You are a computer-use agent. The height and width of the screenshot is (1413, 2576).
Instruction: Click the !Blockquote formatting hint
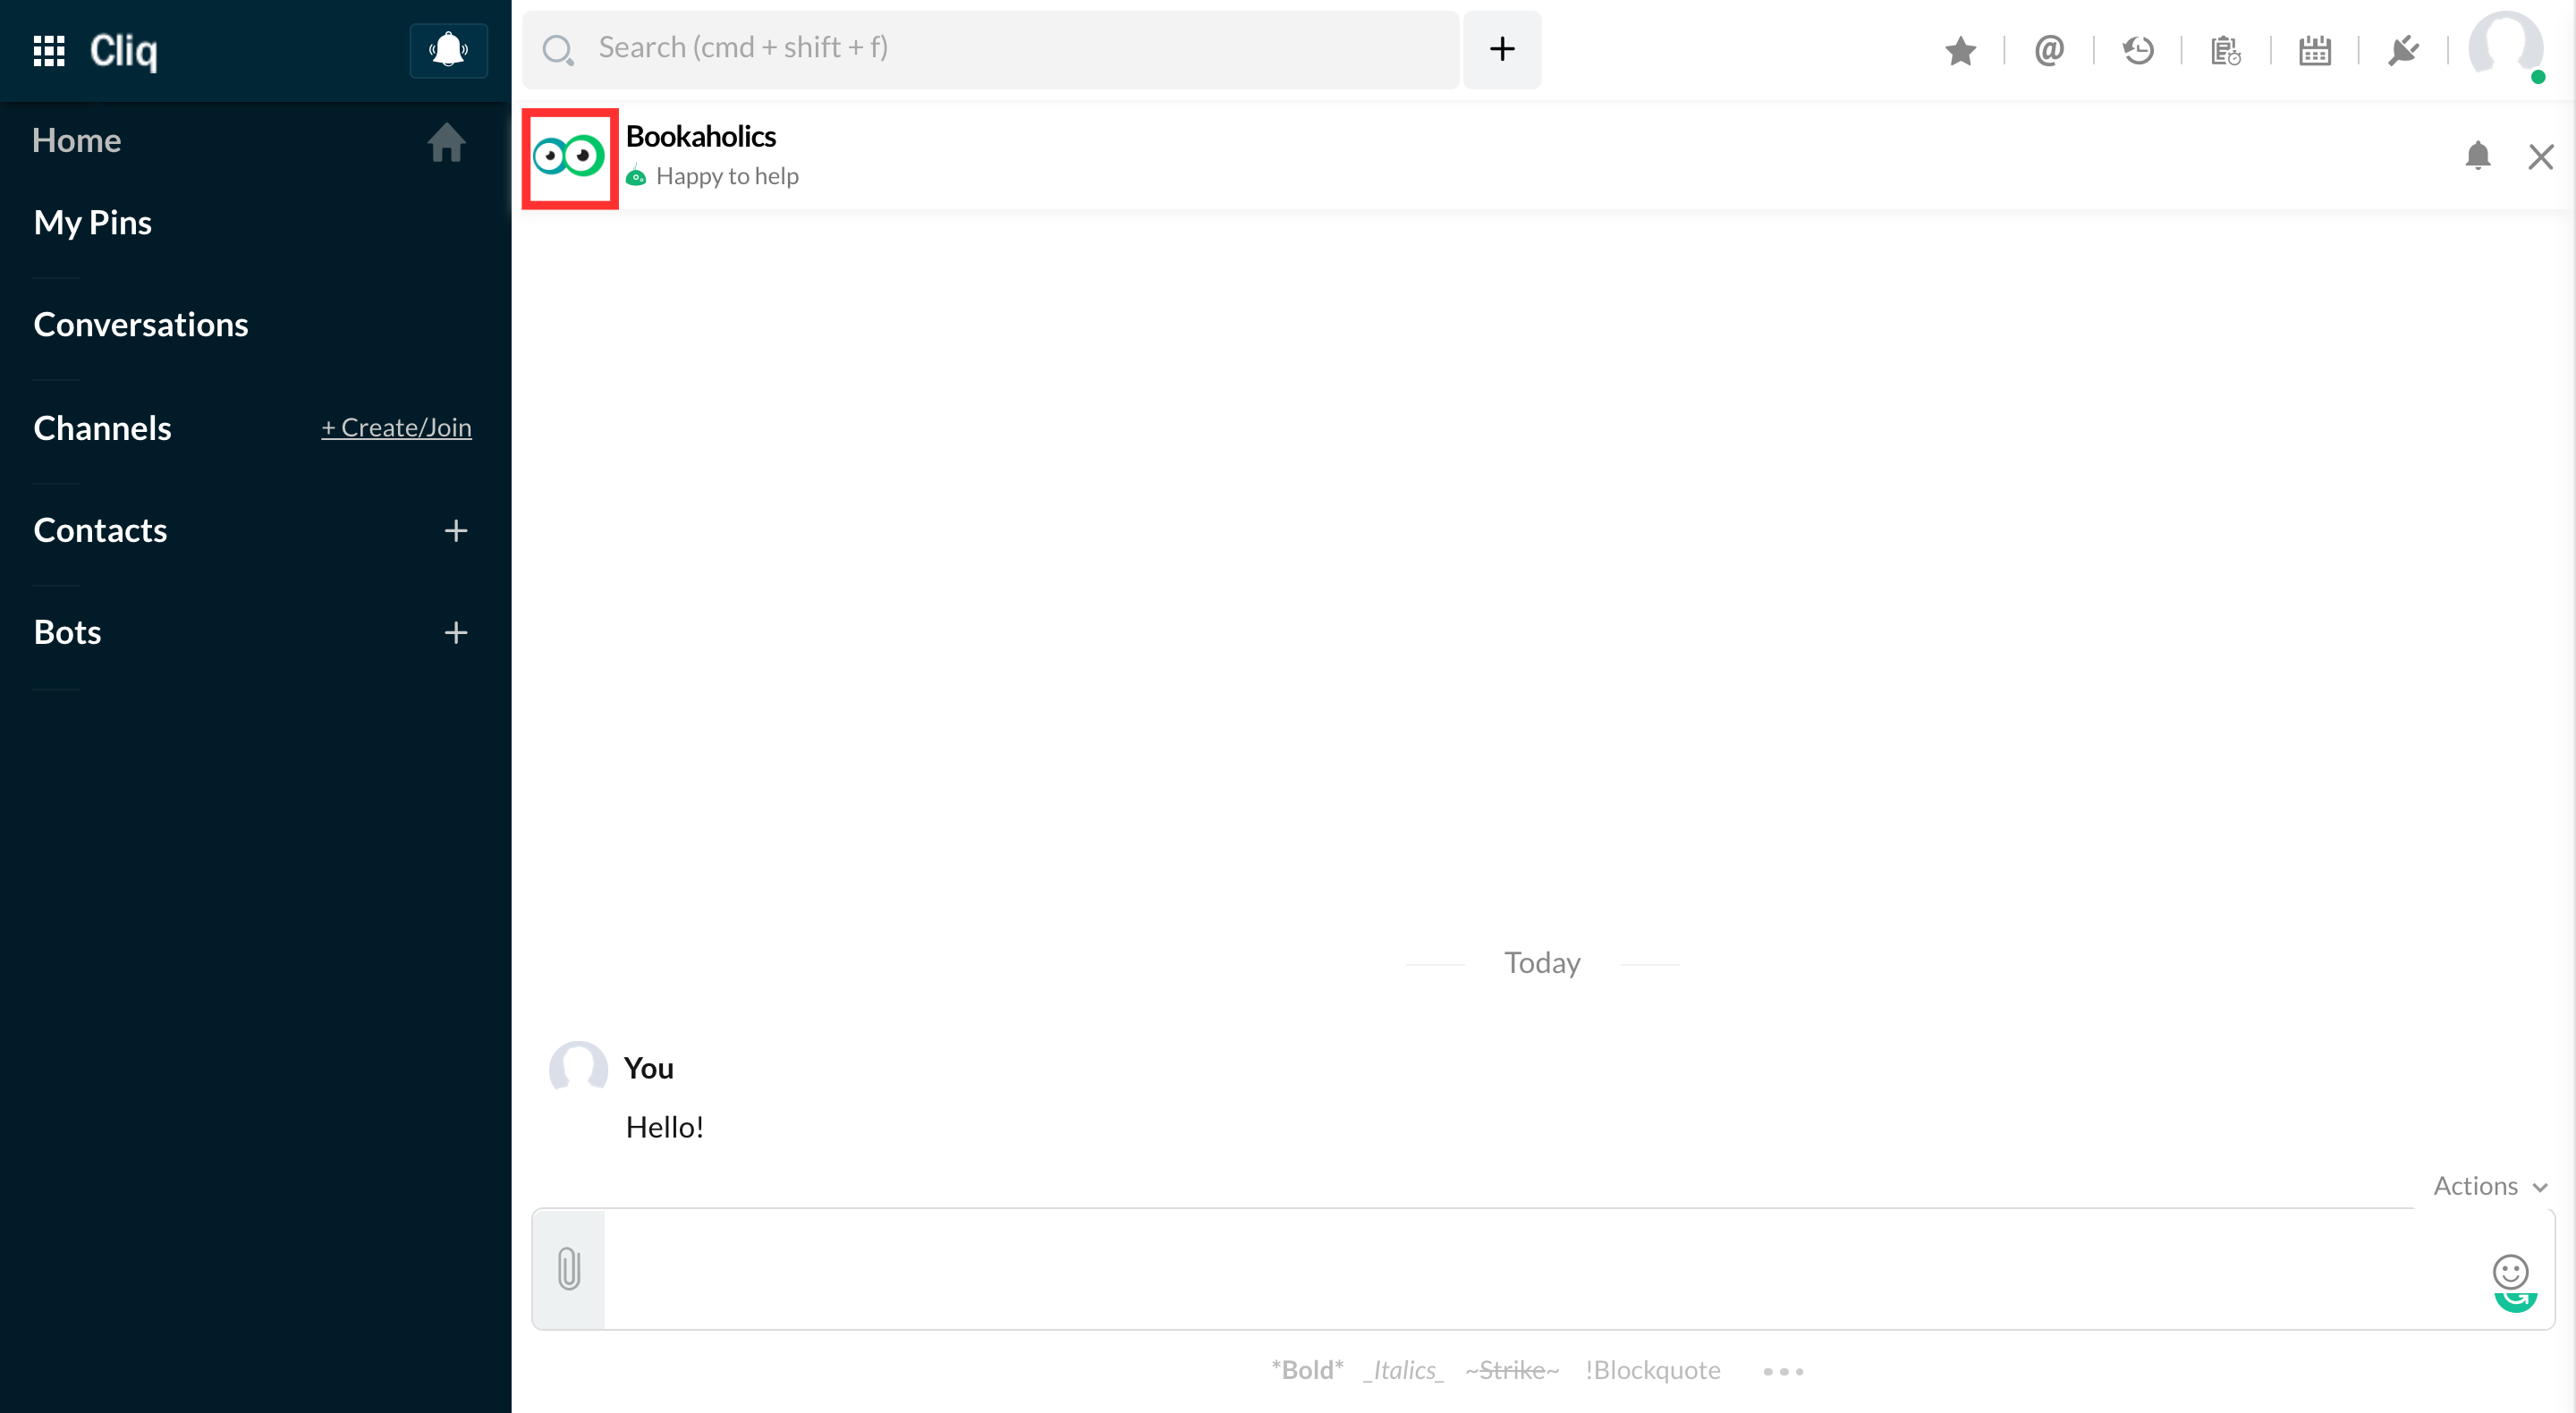point(1653,1371)
